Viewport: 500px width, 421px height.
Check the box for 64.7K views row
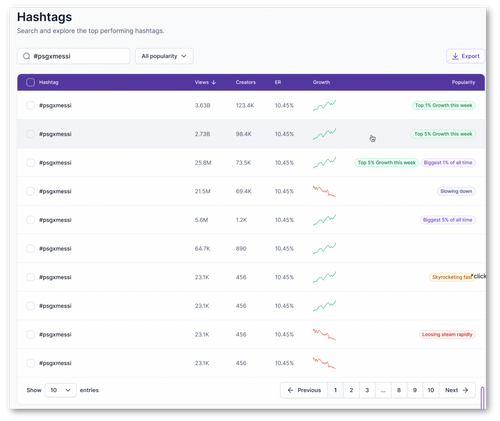tap(30, 249)
